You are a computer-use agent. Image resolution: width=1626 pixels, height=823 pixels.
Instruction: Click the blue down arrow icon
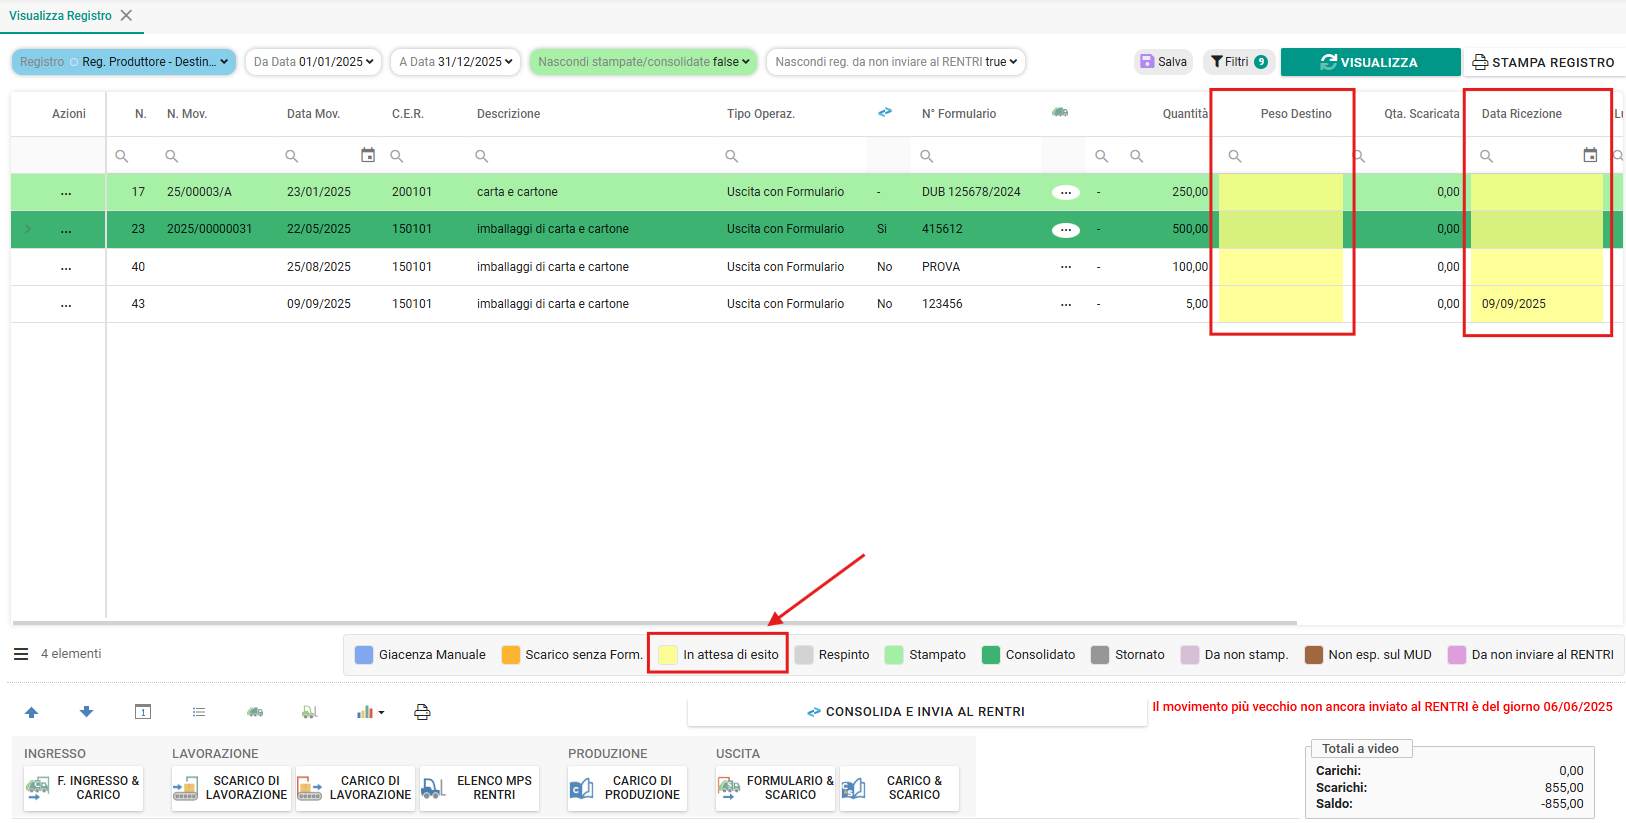[86, 712]
